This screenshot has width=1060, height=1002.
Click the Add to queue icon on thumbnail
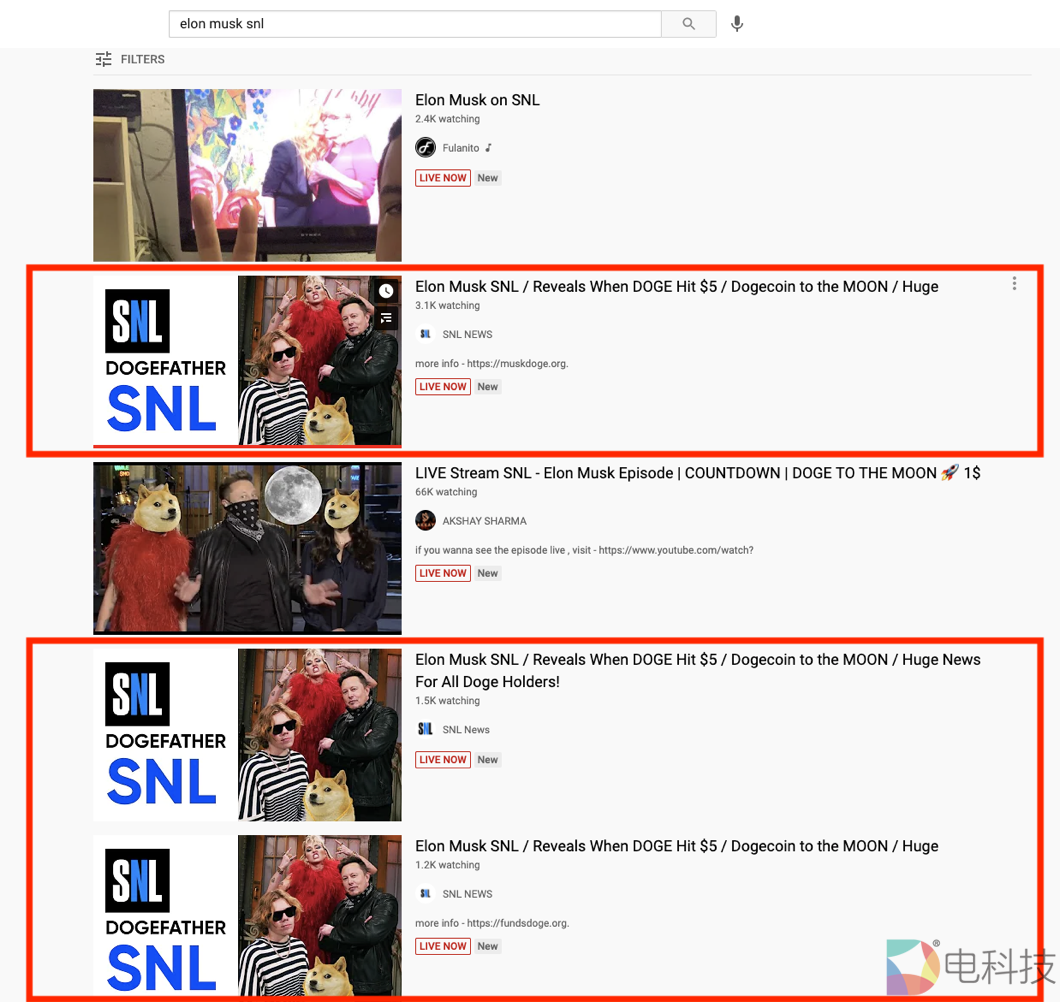pyautogui.click(x=386, y=318)
